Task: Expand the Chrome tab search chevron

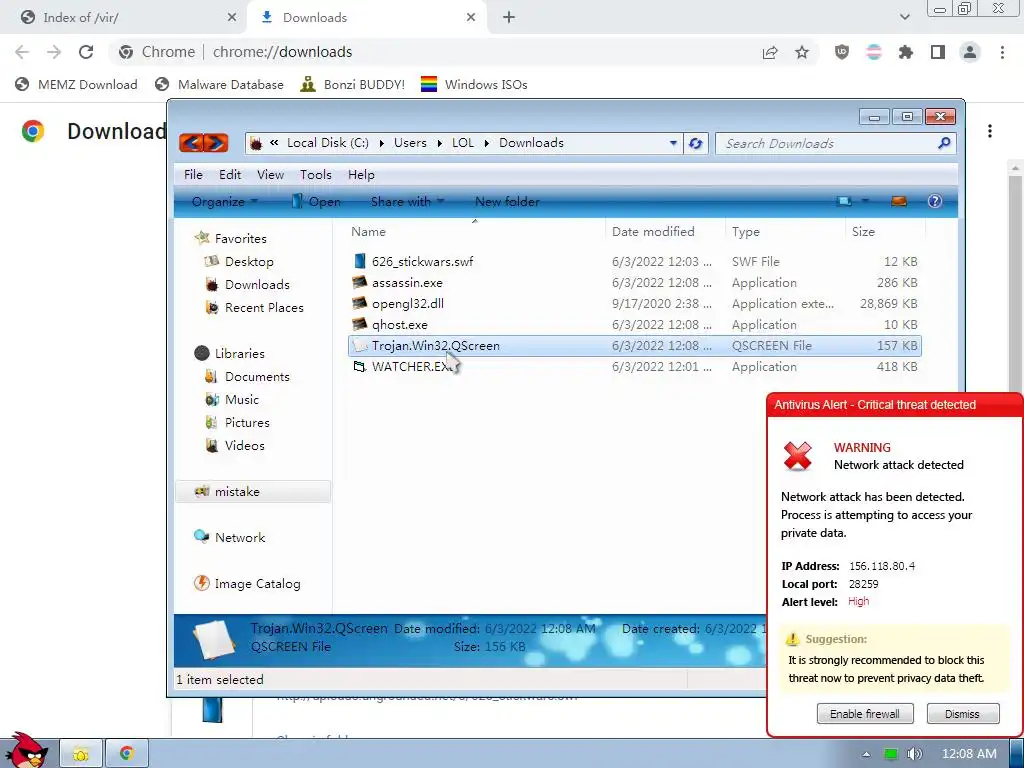Action: point(904,18)
